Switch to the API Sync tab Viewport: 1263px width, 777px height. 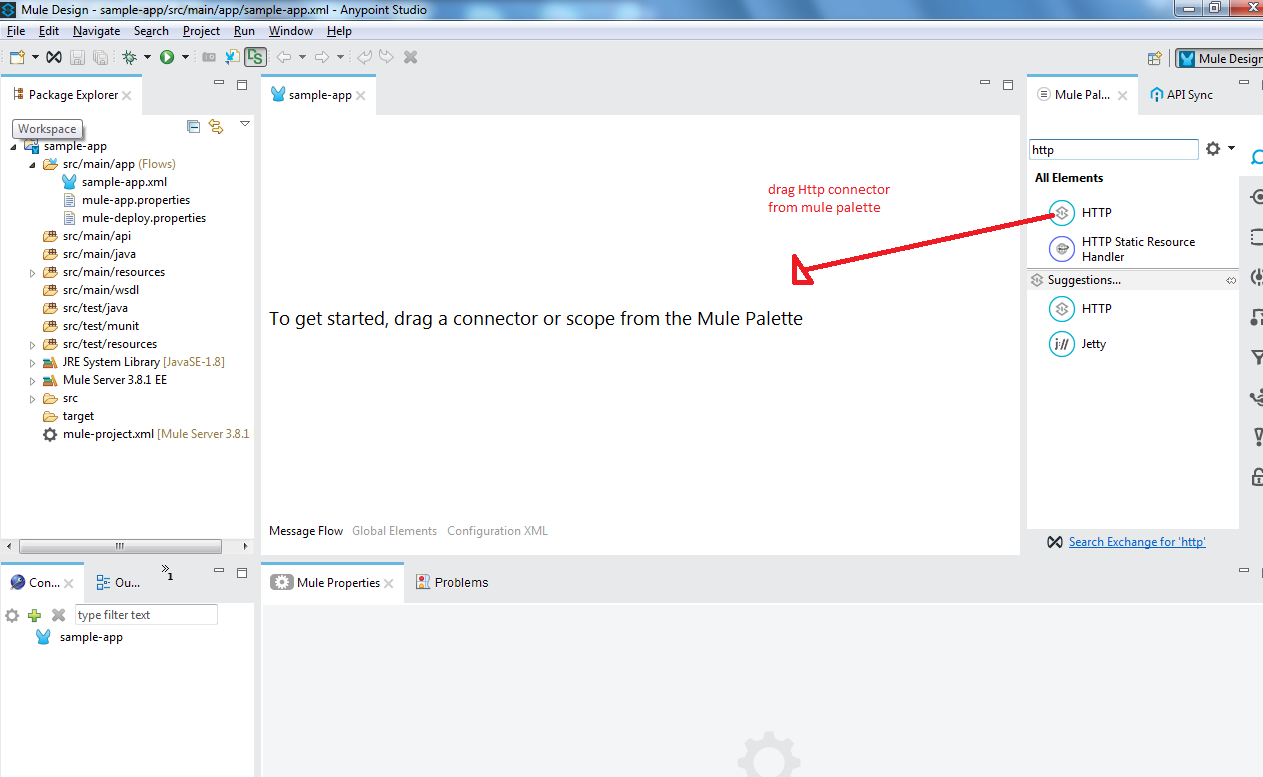[x=1181, y=95]
